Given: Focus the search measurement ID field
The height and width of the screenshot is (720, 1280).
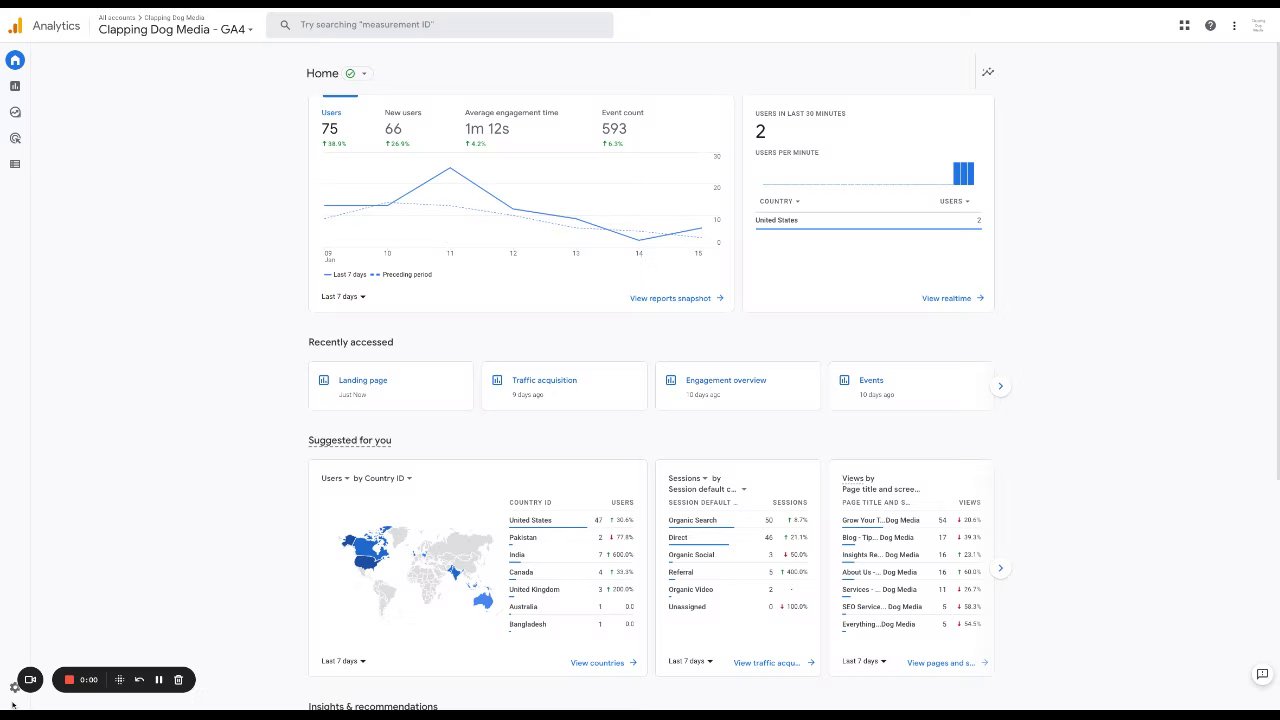Looking at the screenshot, I should click(x=440, y=25).
